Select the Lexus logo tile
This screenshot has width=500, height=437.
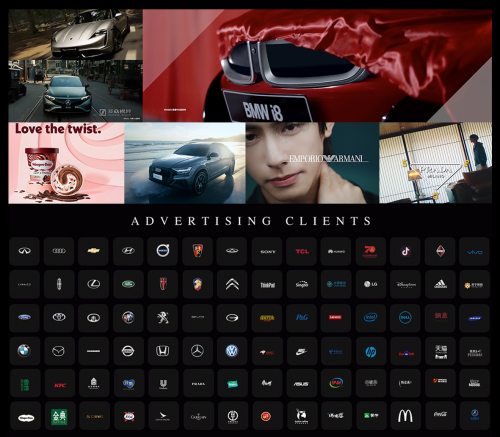point(93,284)
